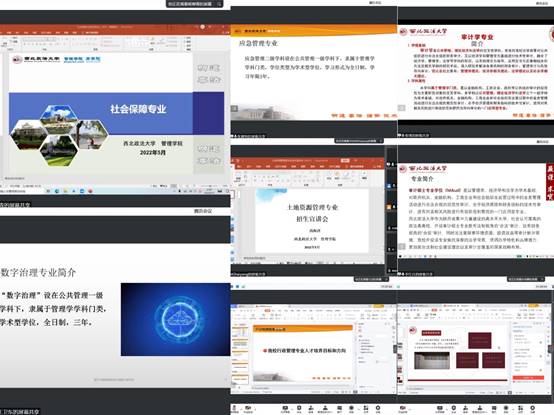Open the File tab in the land resources PowerPoint
The image size is (554, 415).
[239, 166]
